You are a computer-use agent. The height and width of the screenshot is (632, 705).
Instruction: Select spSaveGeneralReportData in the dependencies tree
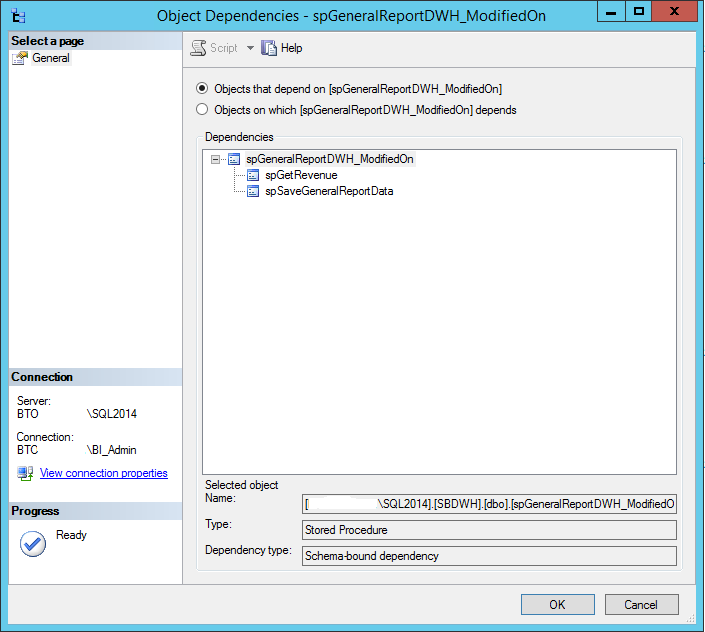tap(329, 191)
